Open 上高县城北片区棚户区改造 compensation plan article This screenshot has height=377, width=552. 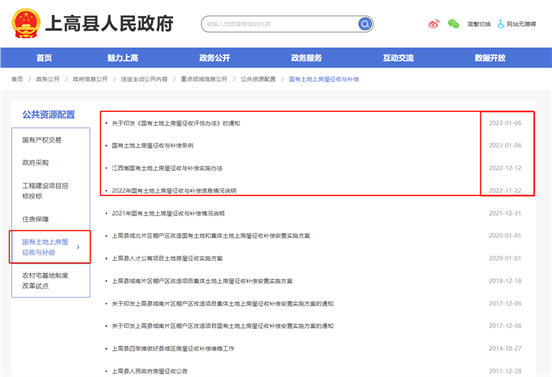211,235
